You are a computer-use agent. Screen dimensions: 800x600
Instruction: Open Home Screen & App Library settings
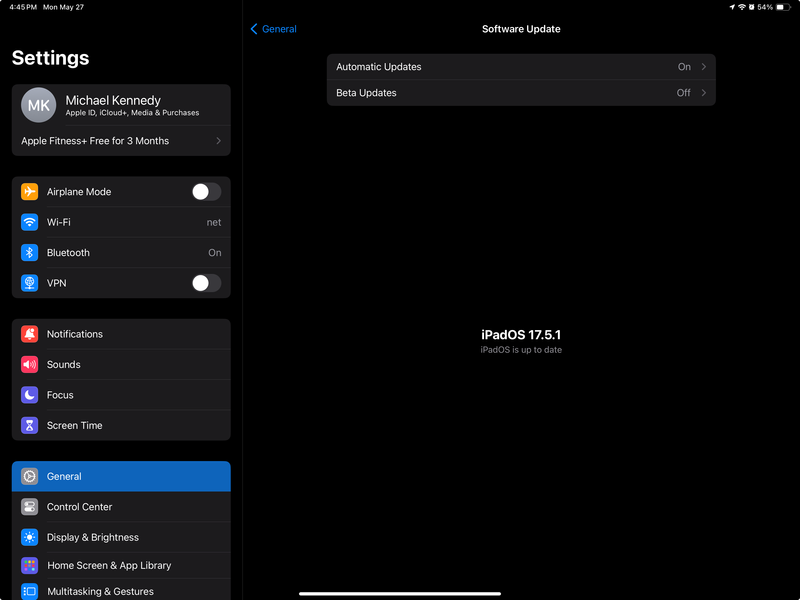(121, 565)
